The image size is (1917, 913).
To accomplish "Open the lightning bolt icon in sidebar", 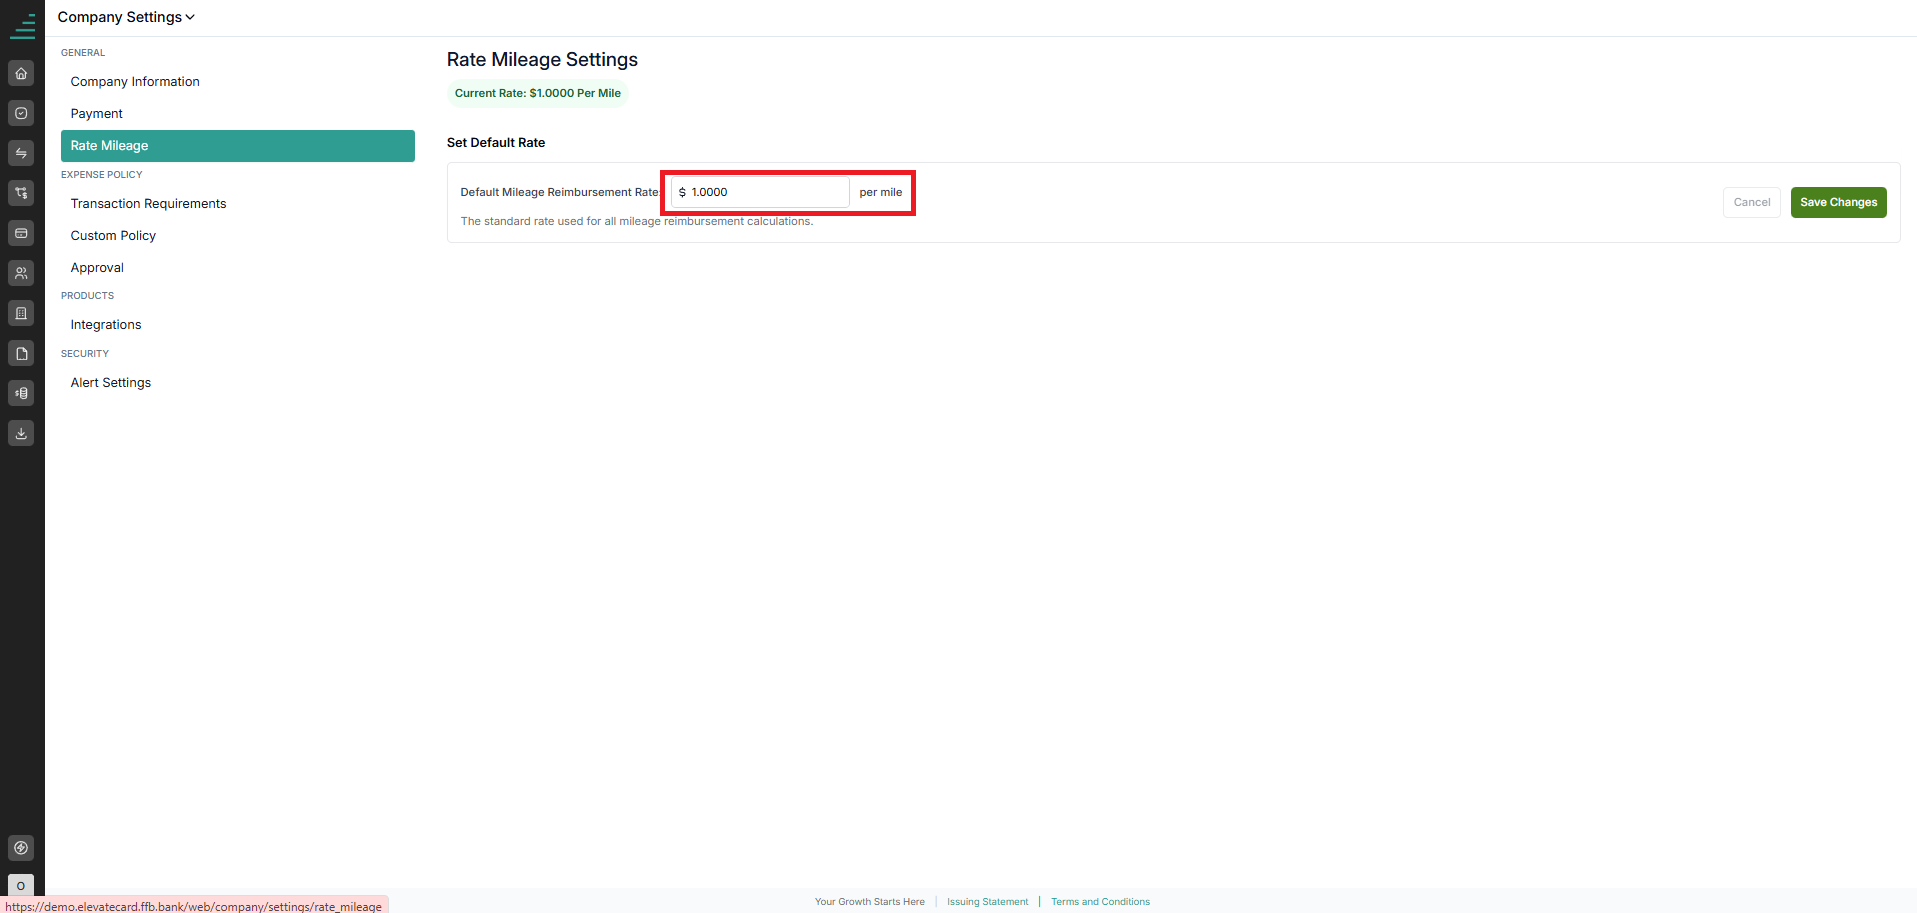I will pyautogui.click(x=21, y=848).
